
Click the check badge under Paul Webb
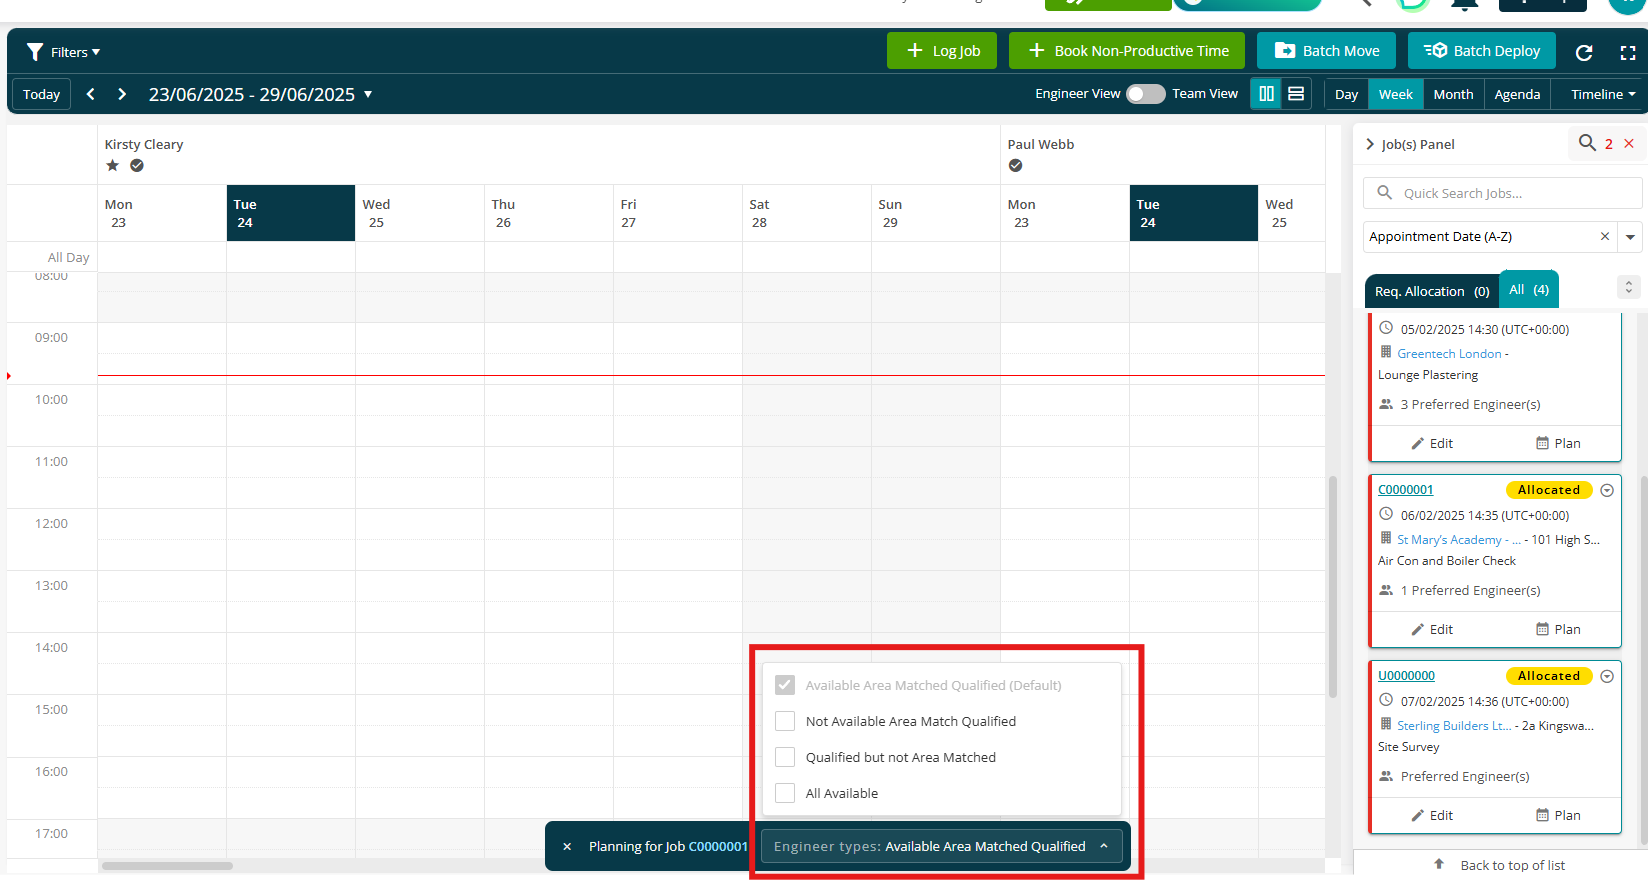coord(1015,166)
